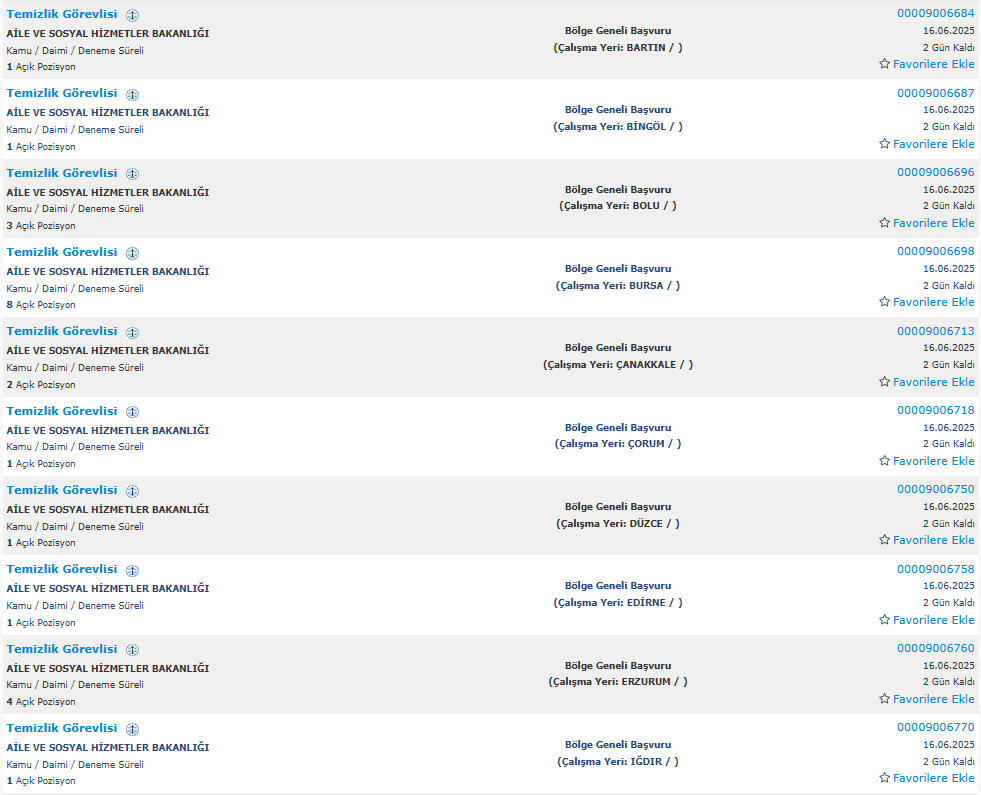
Task: Open the Temizlik Görevlisi posting for EDİRNE
Action: (62, 569)
